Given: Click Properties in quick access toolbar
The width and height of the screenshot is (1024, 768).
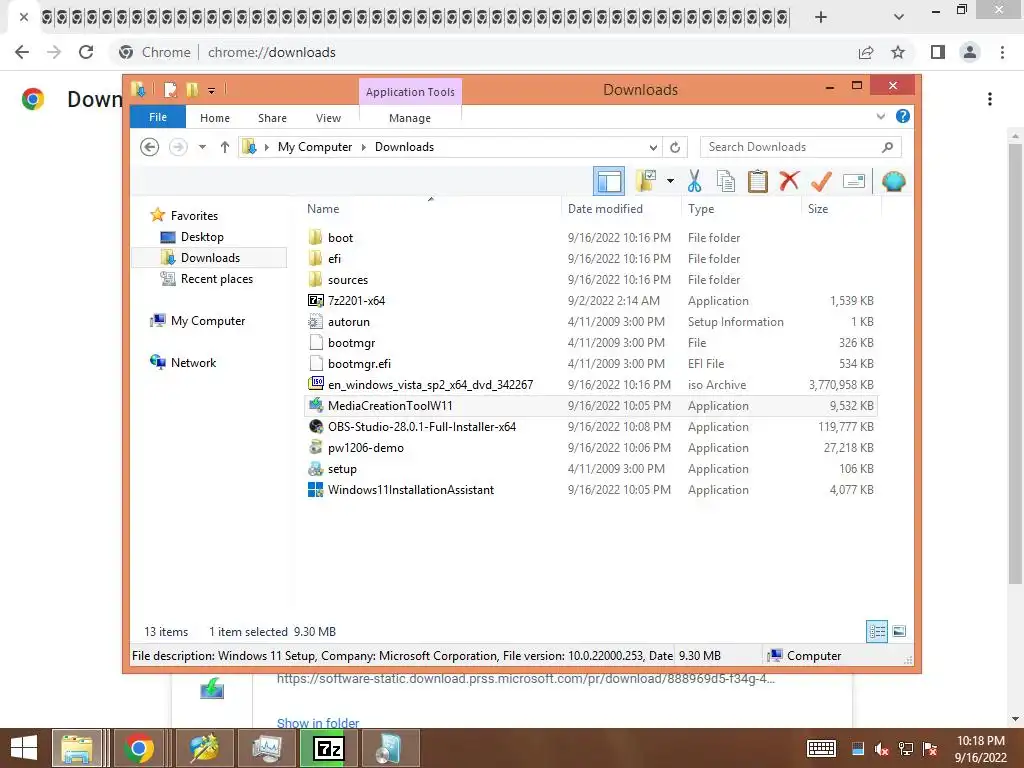Looking at the screenshot, I should 170,89.
